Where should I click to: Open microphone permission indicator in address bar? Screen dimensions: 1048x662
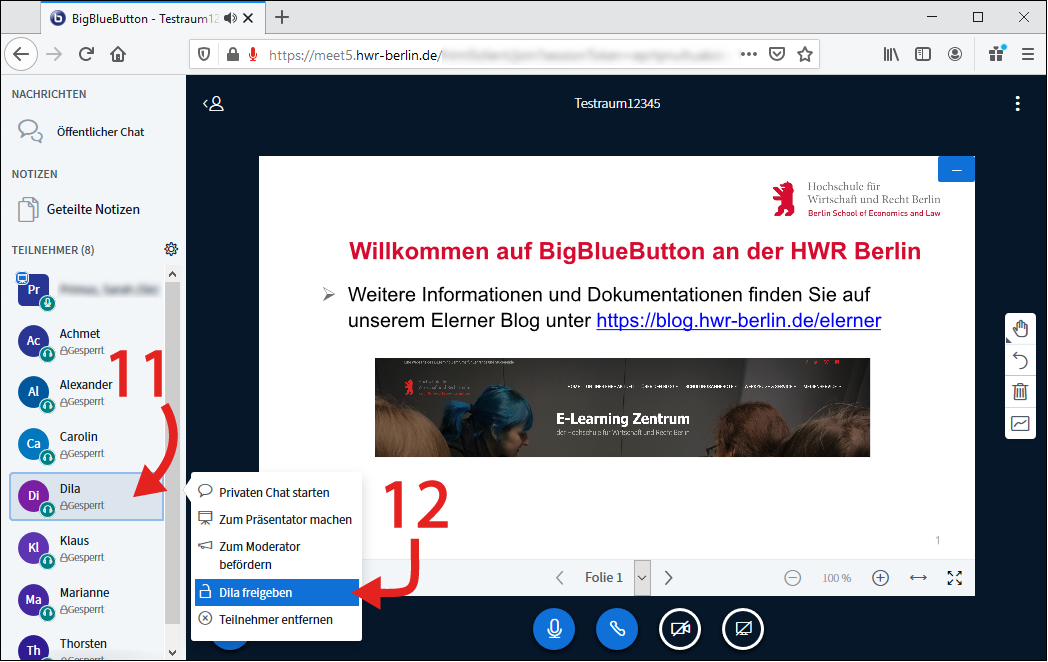[253, 54]
